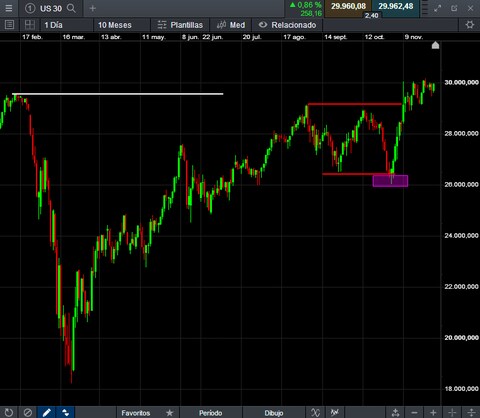The height and width of the screenshot is (418, 480).
Task: Pop out the chart into new window
Action: tap(454, 8)
